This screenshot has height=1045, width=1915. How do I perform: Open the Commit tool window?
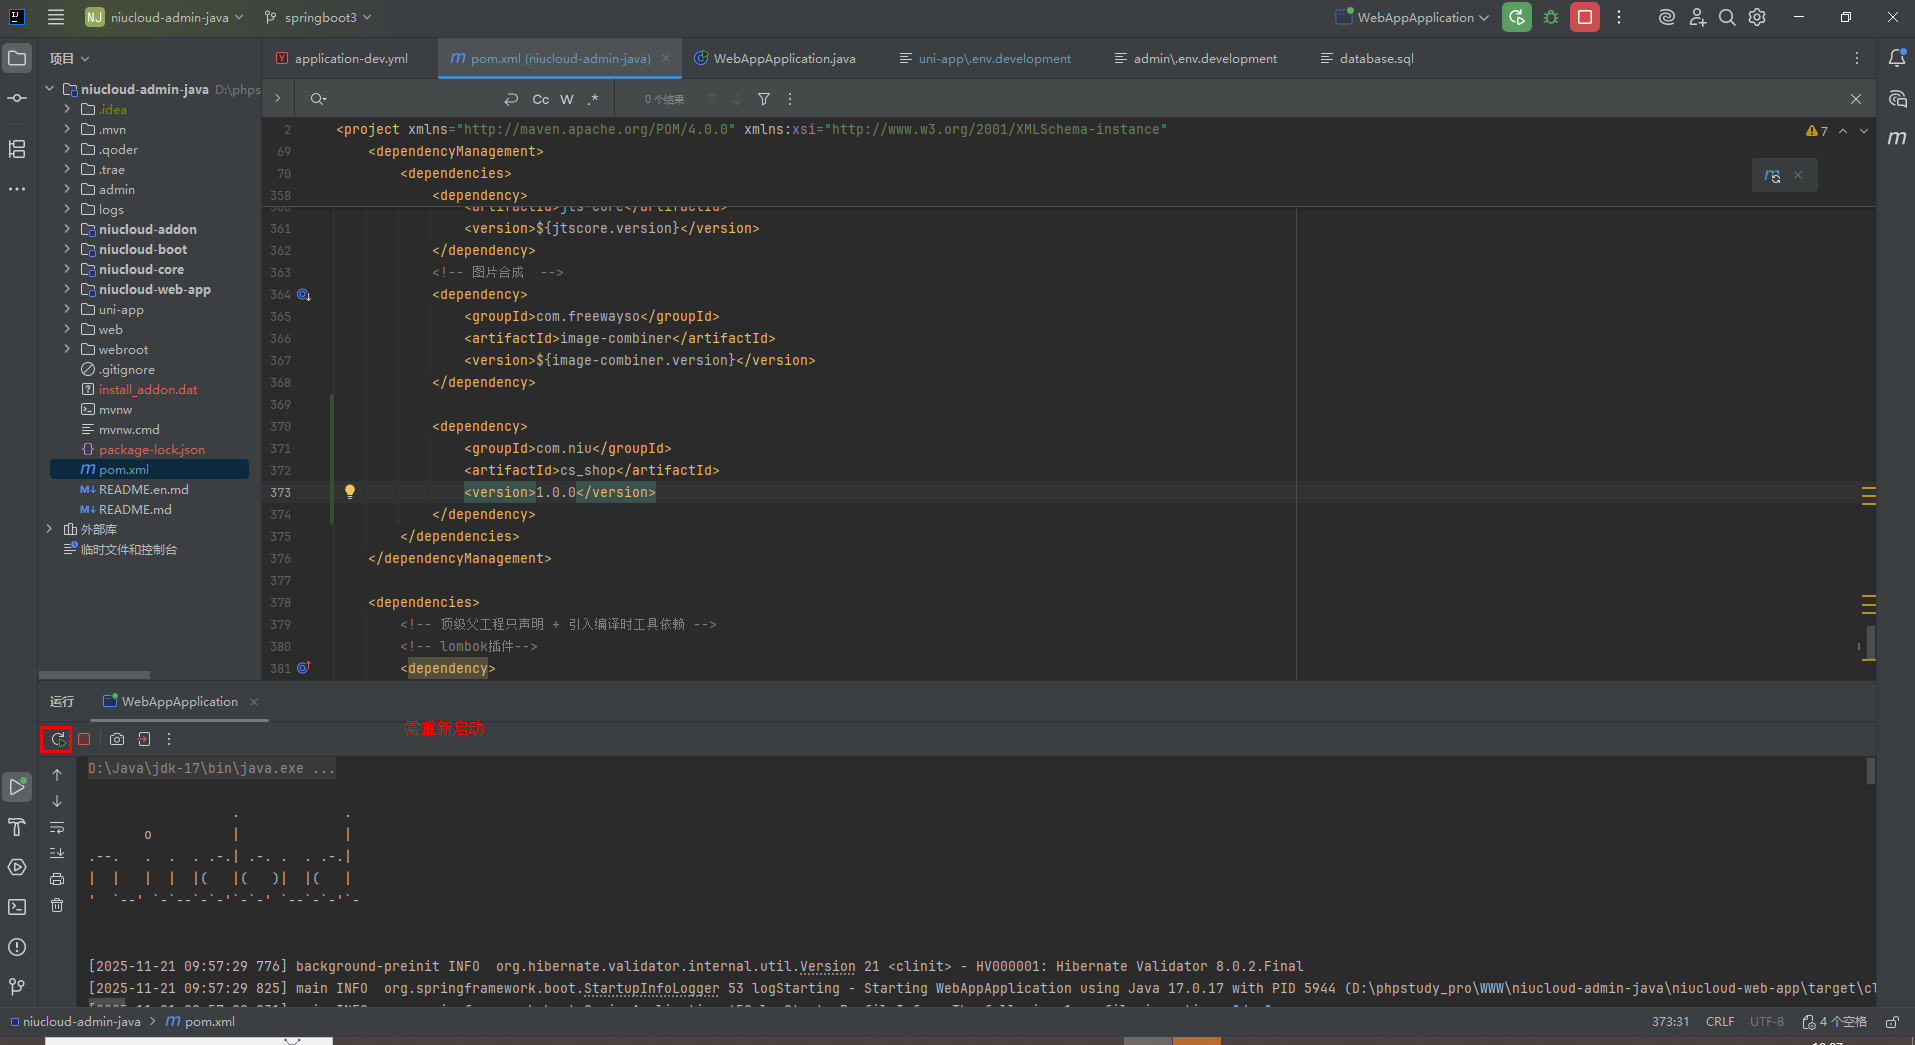pos(17,98)
